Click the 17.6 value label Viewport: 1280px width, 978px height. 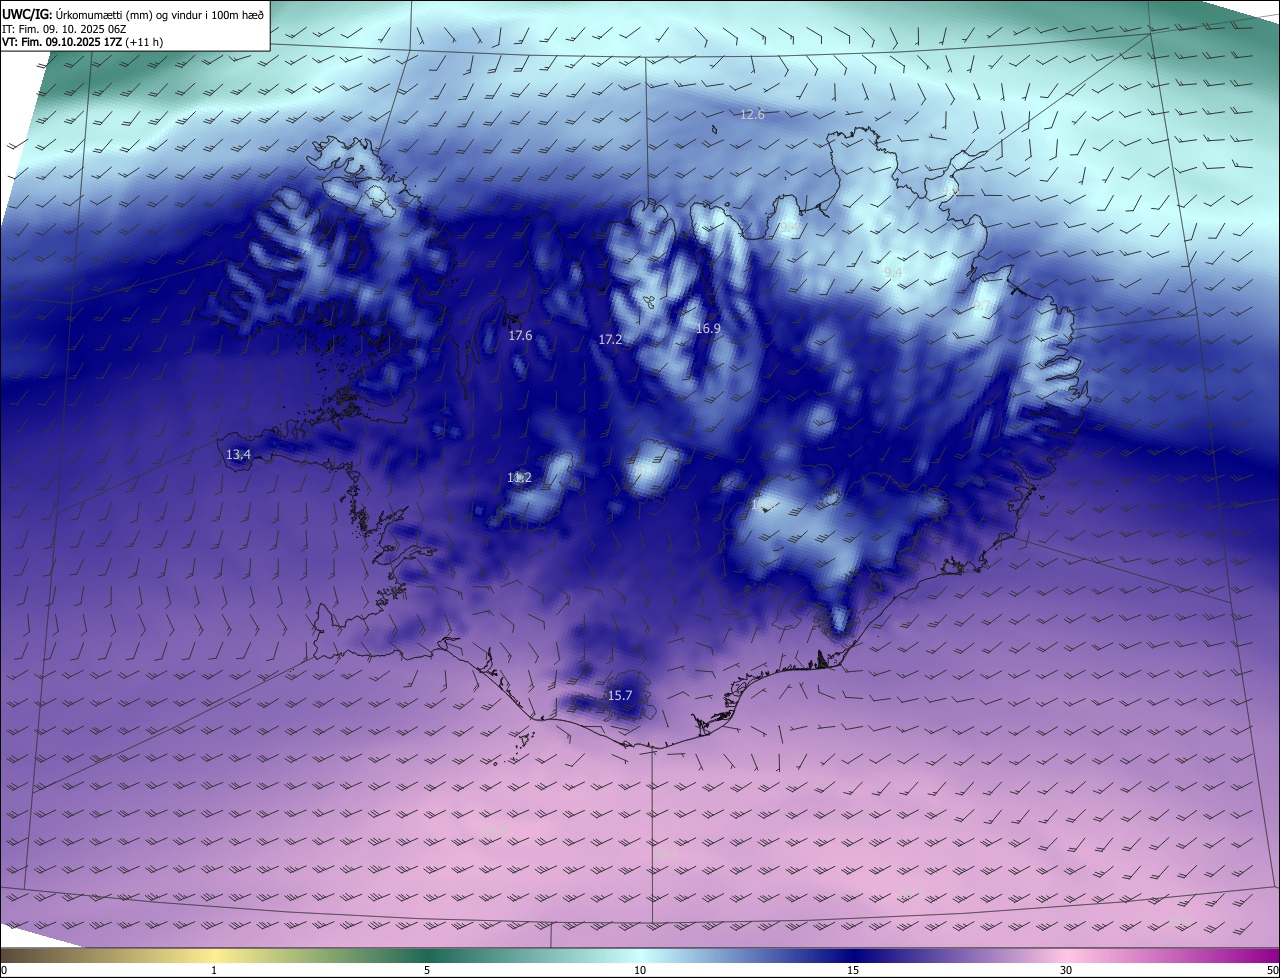520,336
